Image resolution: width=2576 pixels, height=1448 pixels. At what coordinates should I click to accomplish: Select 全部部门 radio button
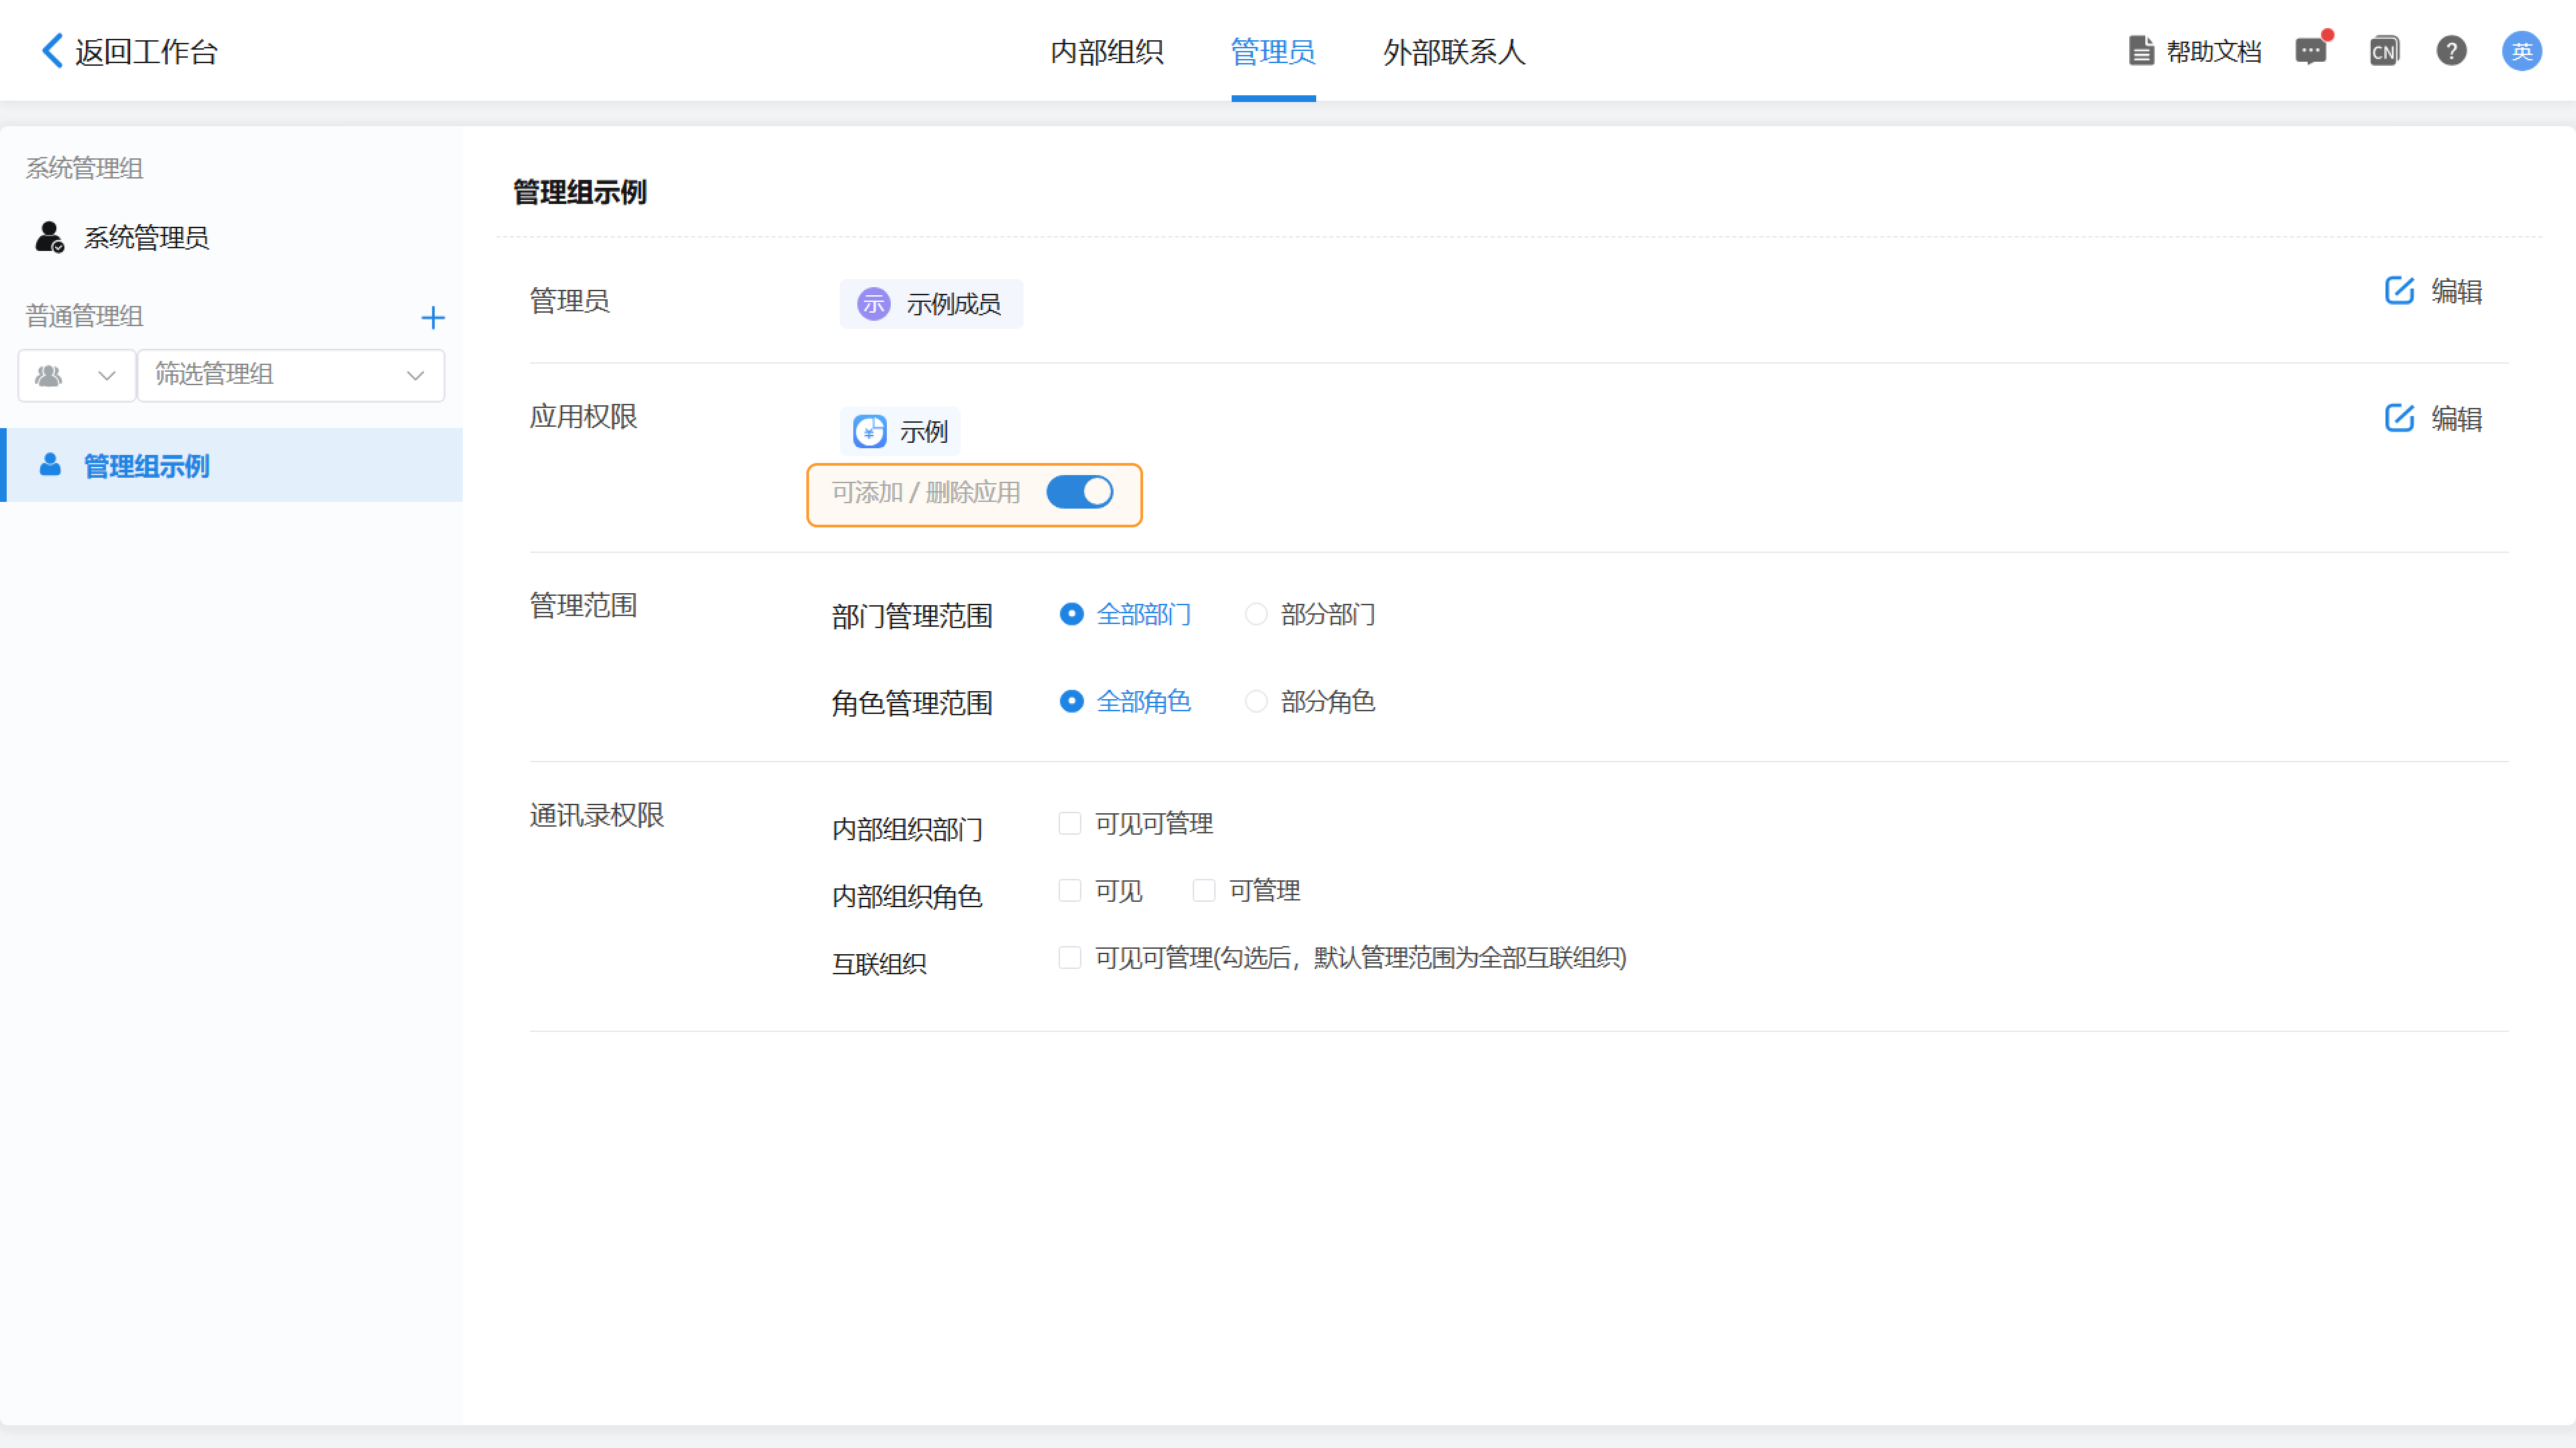1071,614
